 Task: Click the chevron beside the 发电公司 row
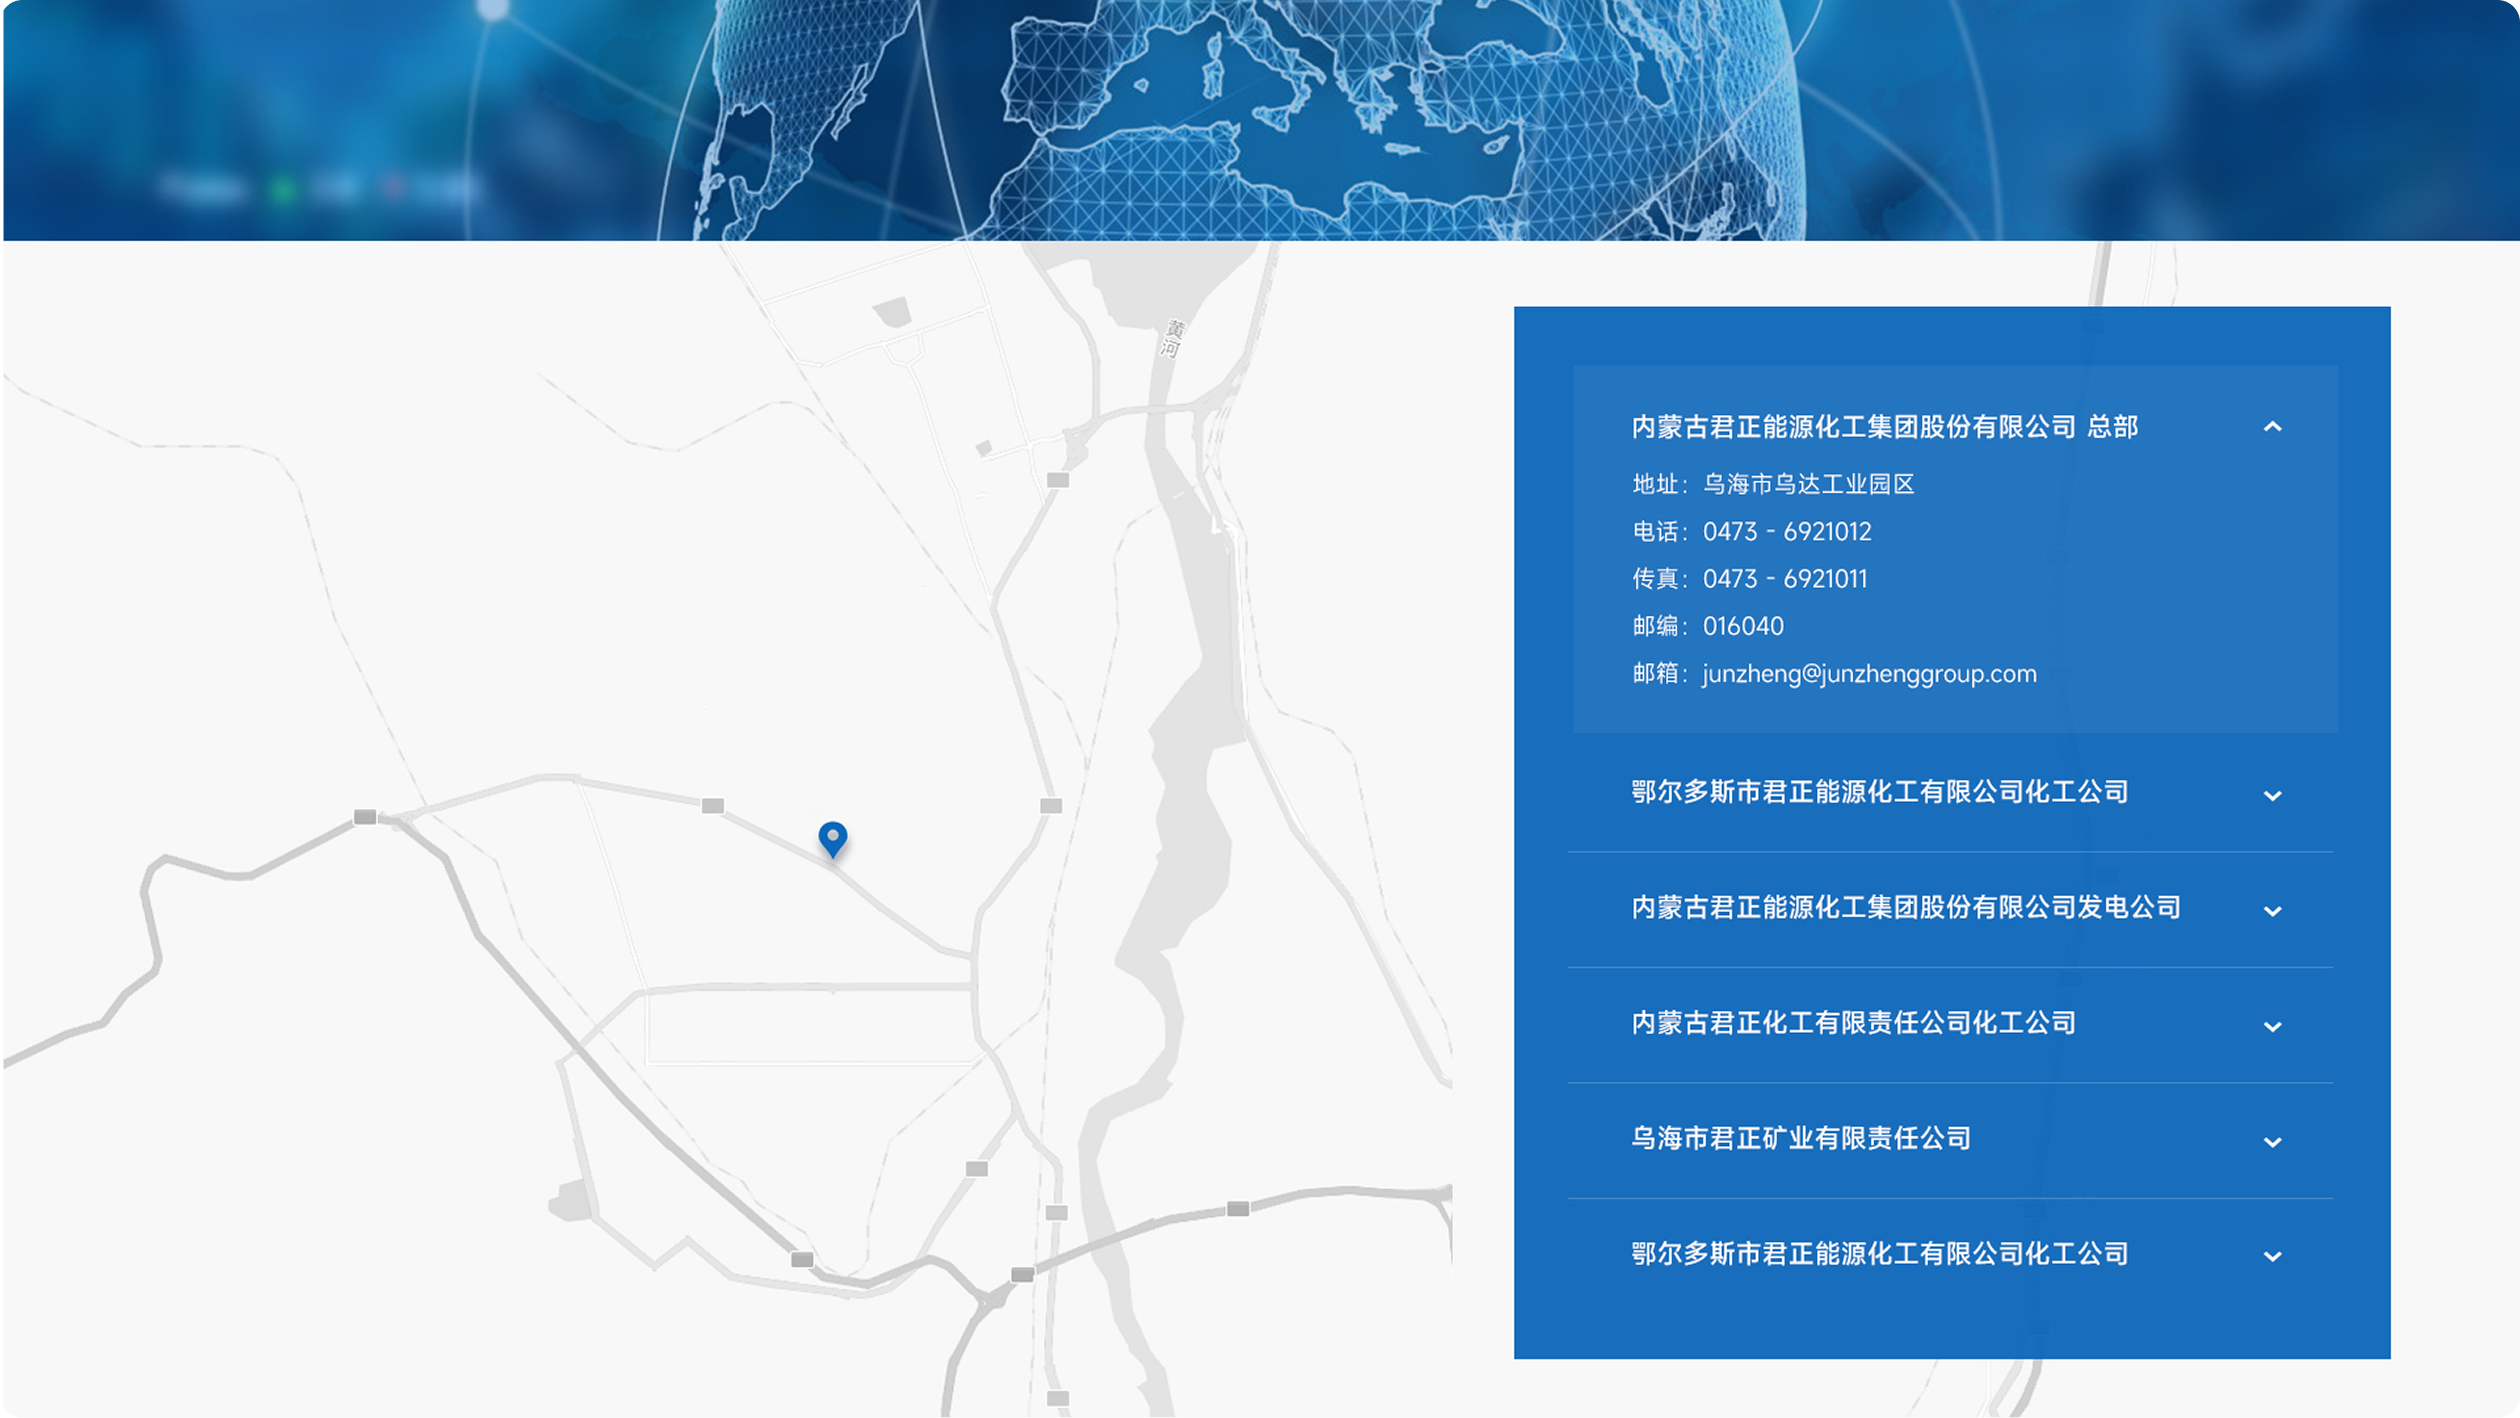[2276, 911]
